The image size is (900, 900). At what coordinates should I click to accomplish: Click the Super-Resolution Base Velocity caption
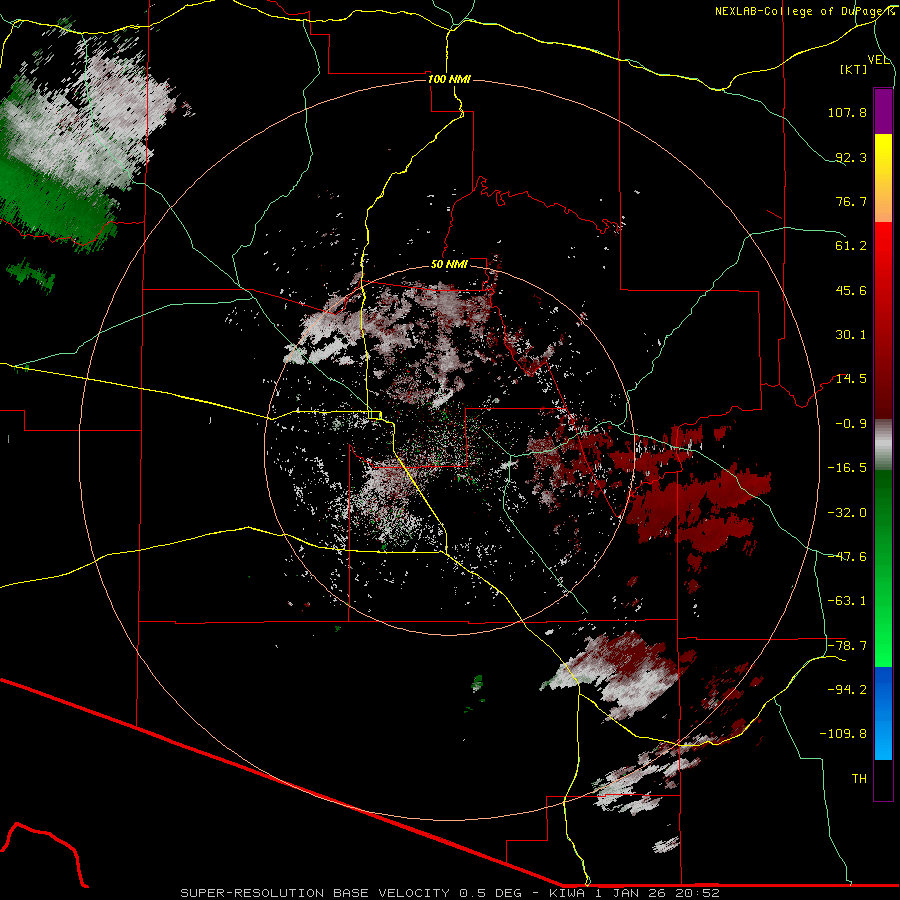pos(450,893)
